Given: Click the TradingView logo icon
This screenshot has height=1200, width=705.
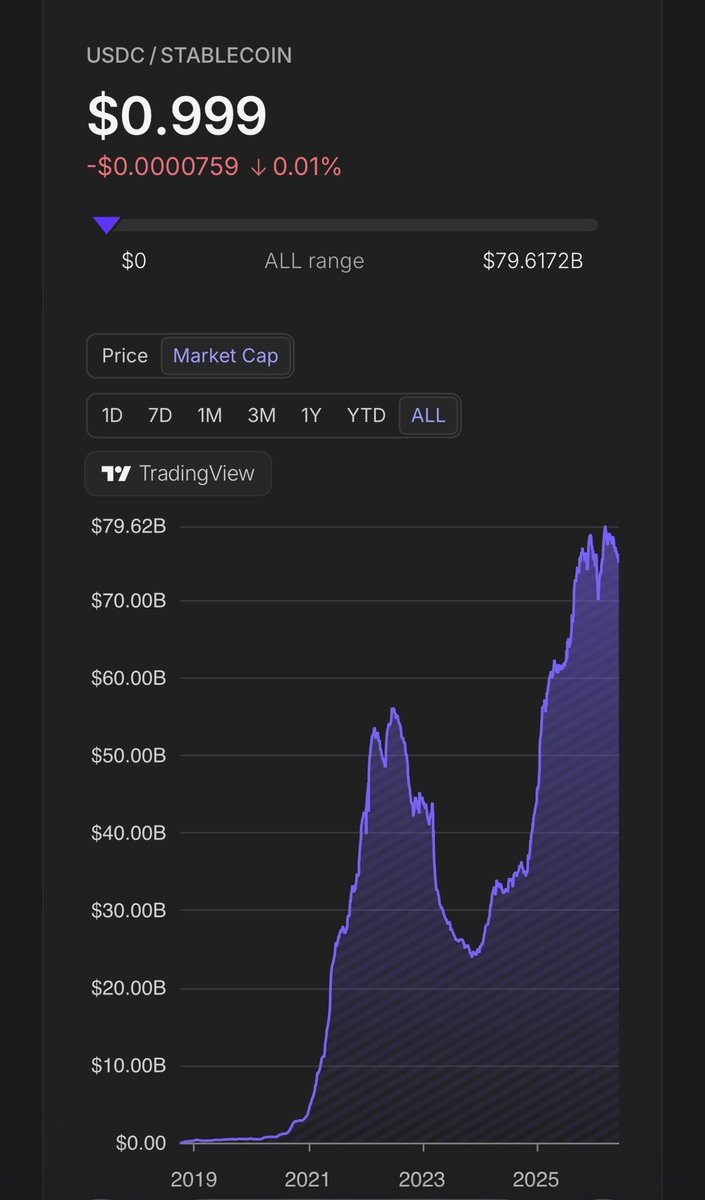Looking at the screenshot, I should [x=116, y=474].
